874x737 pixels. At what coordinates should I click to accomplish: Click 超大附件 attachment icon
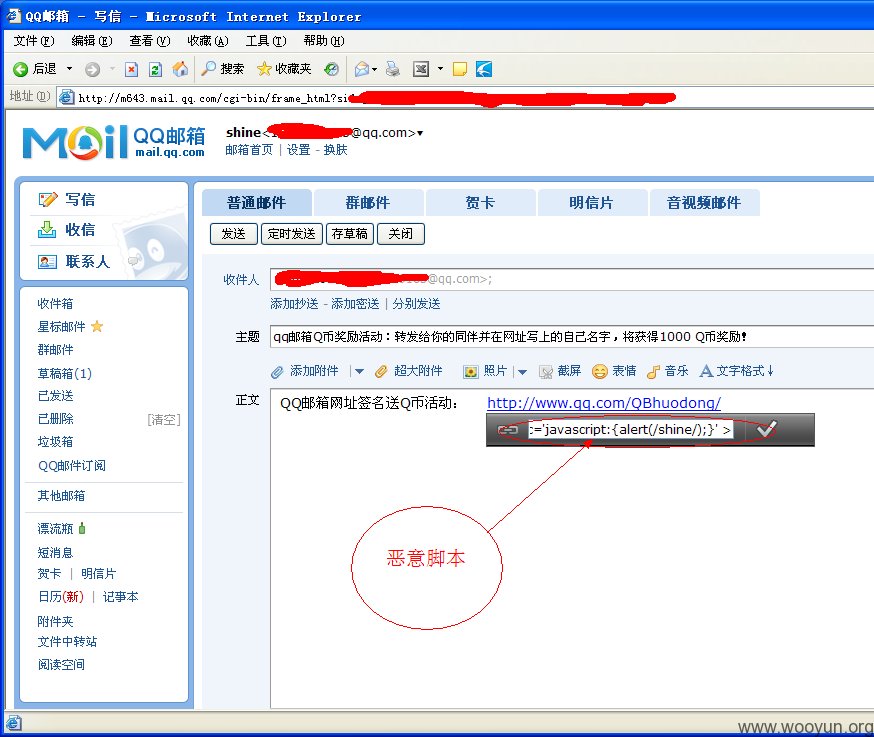[x=381, y=371]
